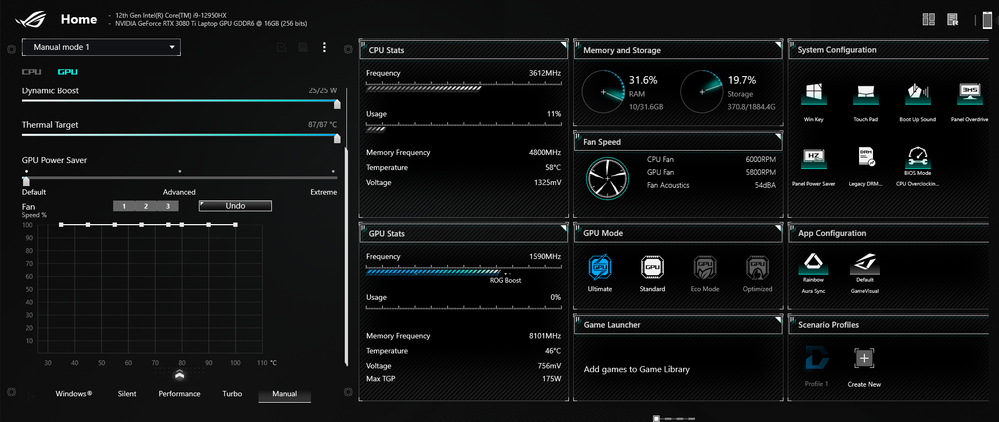999x422 pixels.
Task: Click the fan wheel icon in Fan Speed
Action: 607,177
